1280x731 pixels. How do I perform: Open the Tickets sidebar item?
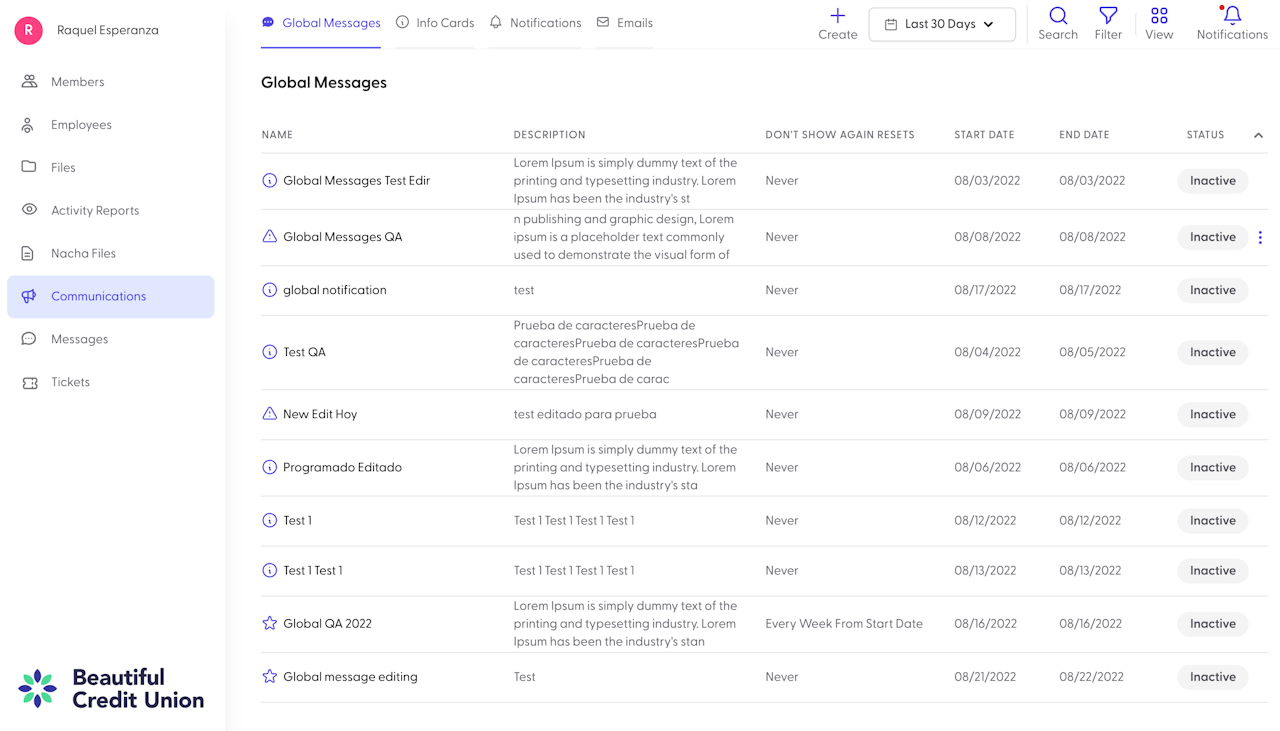70,382
